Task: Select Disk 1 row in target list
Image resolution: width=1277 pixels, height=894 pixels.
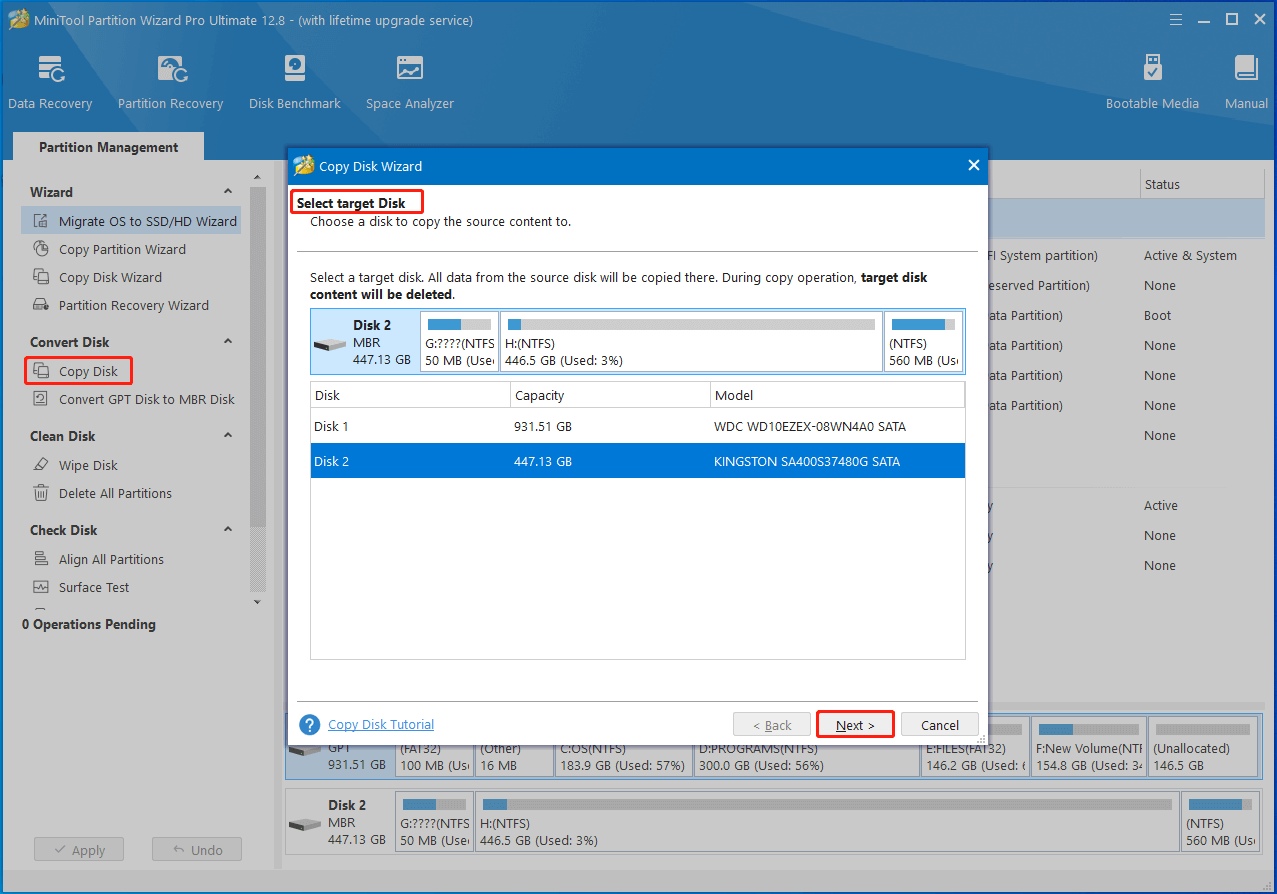Action: tap(637, 426)
